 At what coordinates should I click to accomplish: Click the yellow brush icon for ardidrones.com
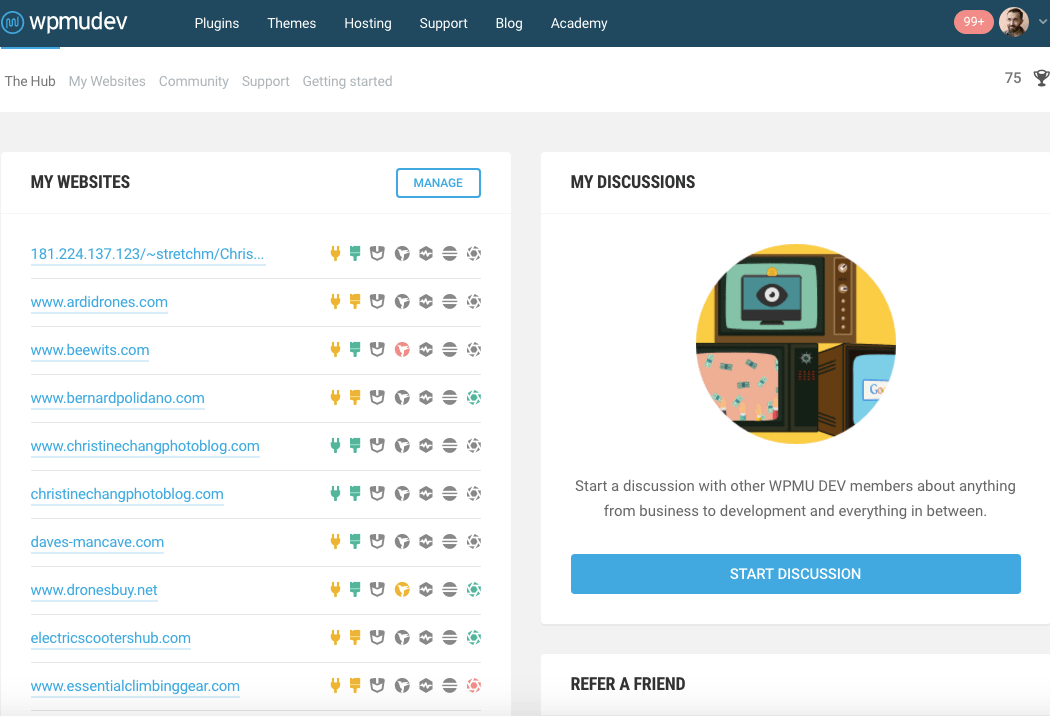pyautogui.click(x=355, y=301)
